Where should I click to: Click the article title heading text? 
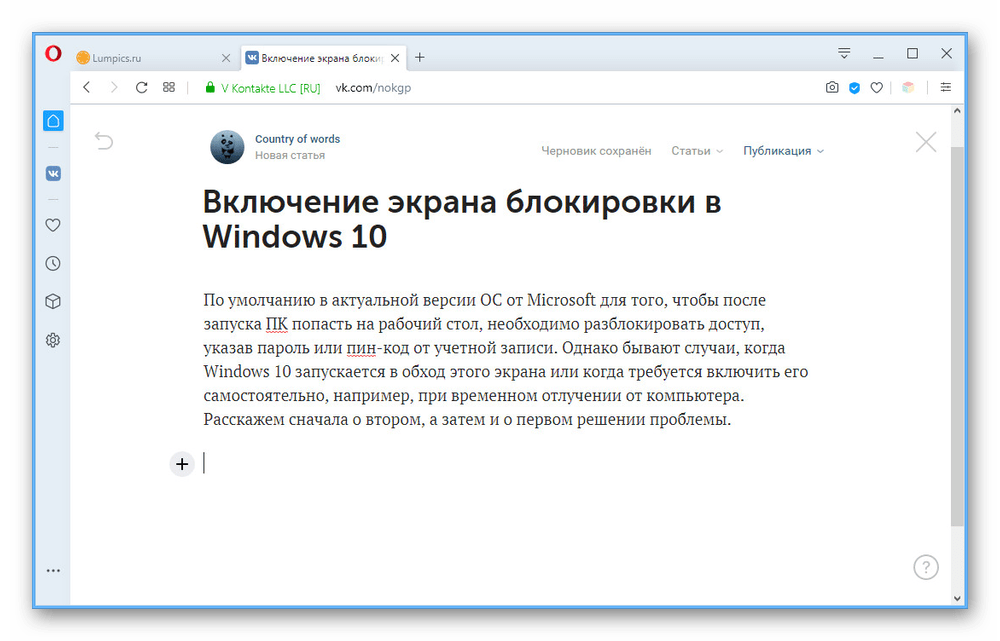(x=462, y=219)
